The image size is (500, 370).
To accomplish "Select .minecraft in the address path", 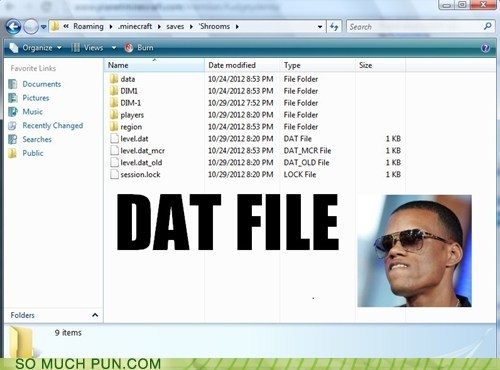I will pos(135,26).
